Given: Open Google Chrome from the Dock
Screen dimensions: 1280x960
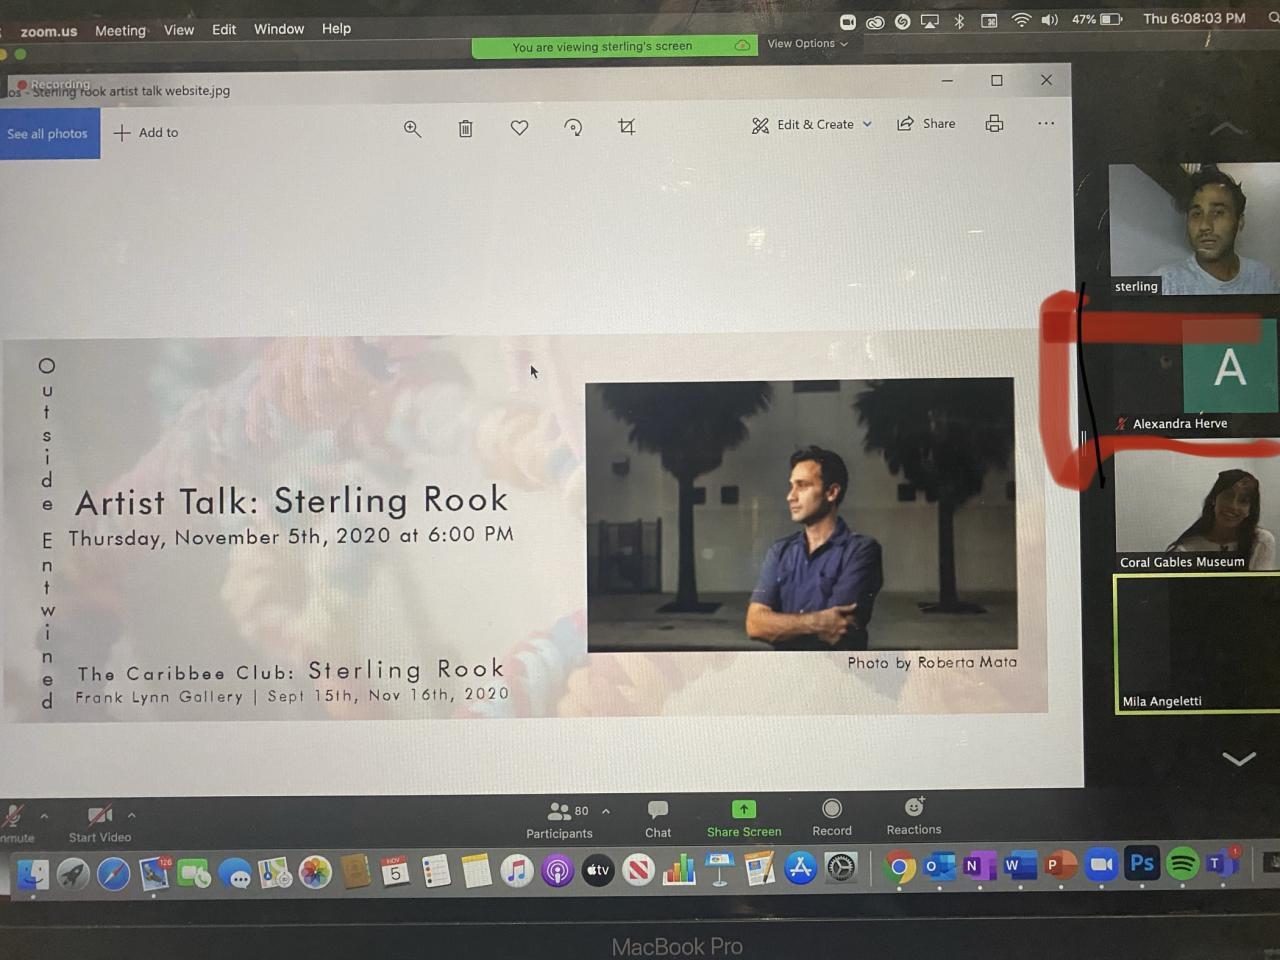Looking at the screenshot, I should (899, 868).
